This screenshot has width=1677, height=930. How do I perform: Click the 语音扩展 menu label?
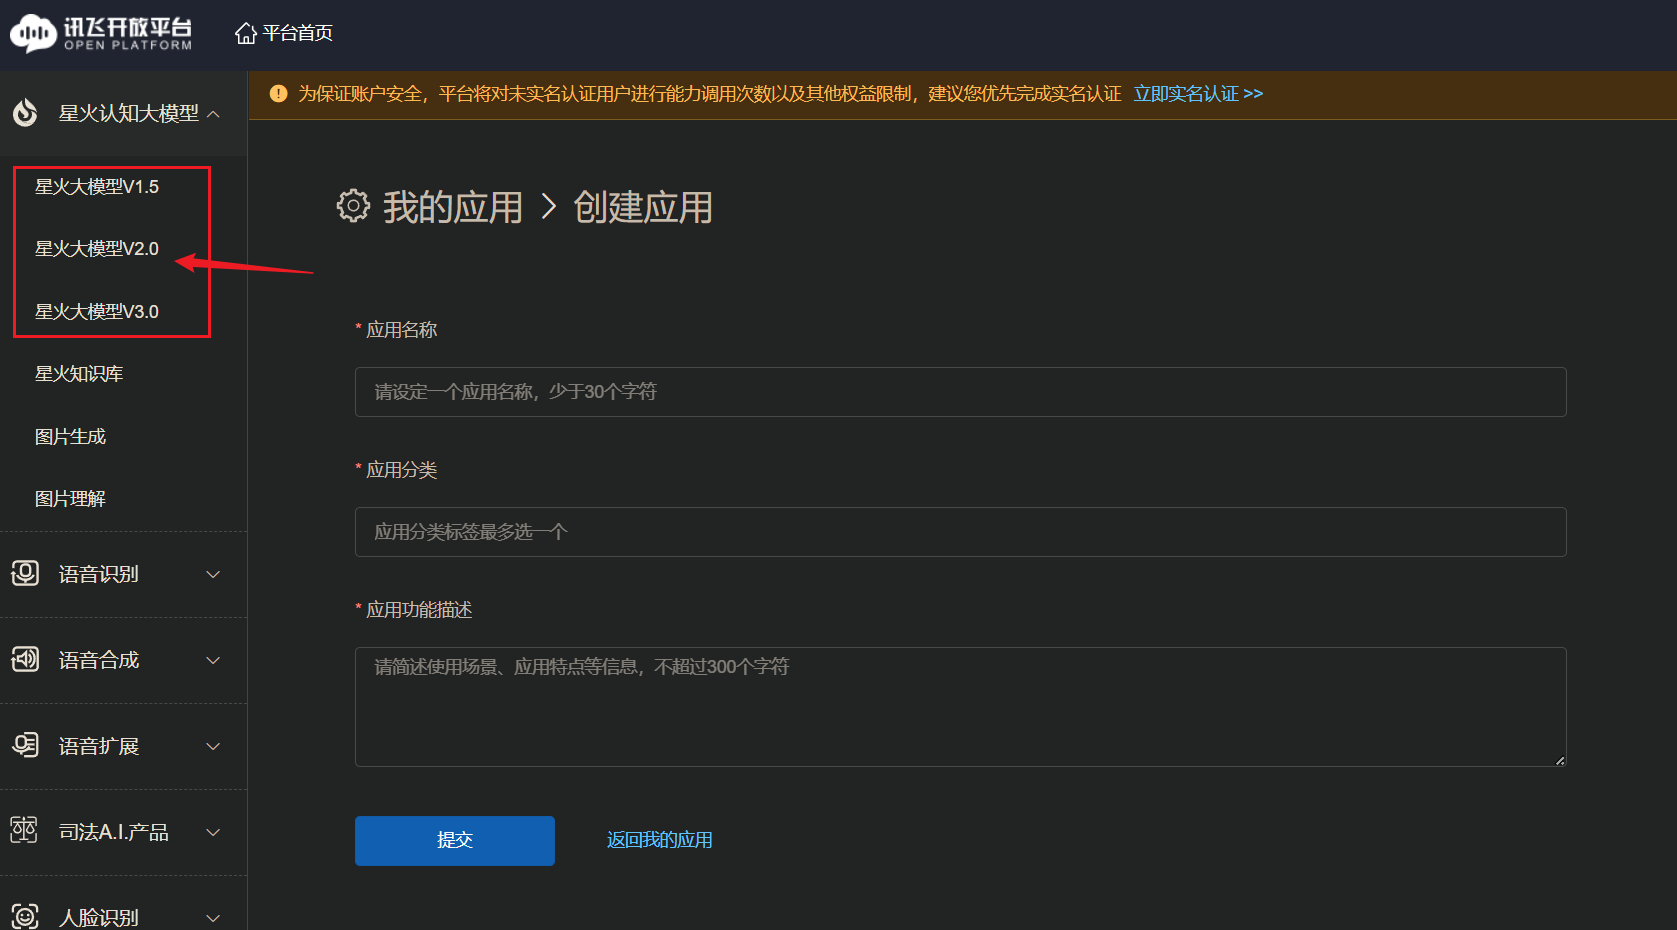[x=99, y=746]
